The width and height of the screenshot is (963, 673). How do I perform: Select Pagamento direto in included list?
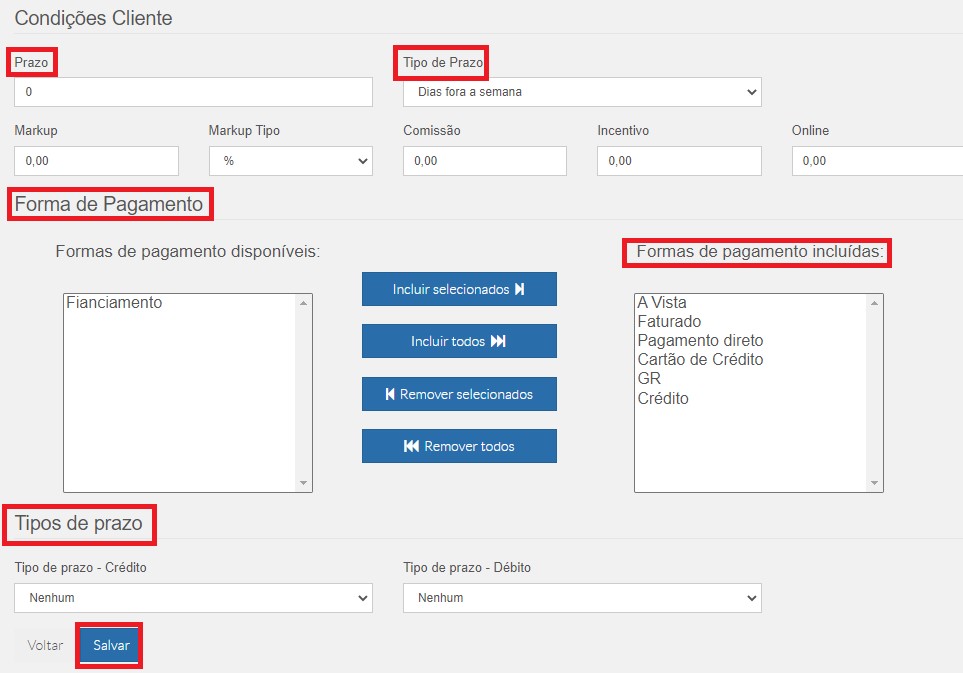[700, 341]
